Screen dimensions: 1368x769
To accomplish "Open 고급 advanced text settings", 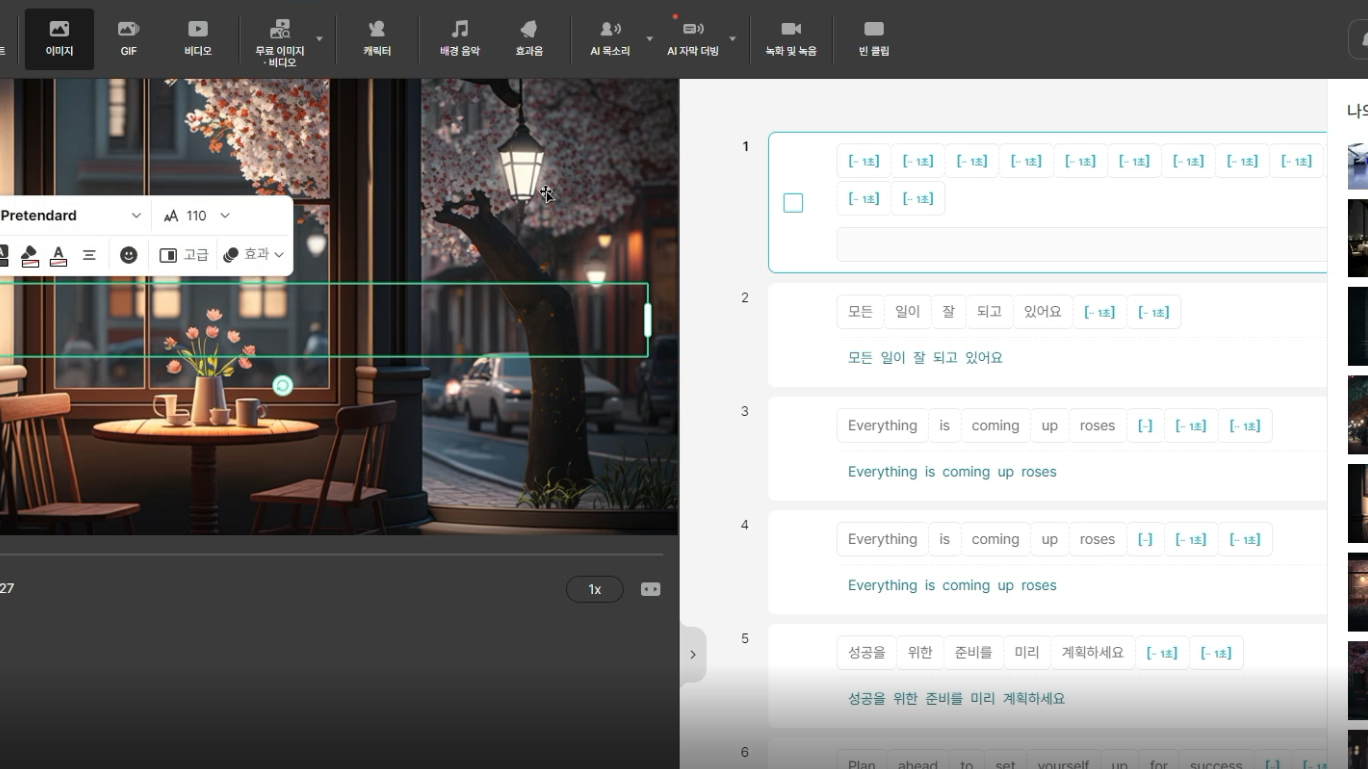I will tap(184, 256).
